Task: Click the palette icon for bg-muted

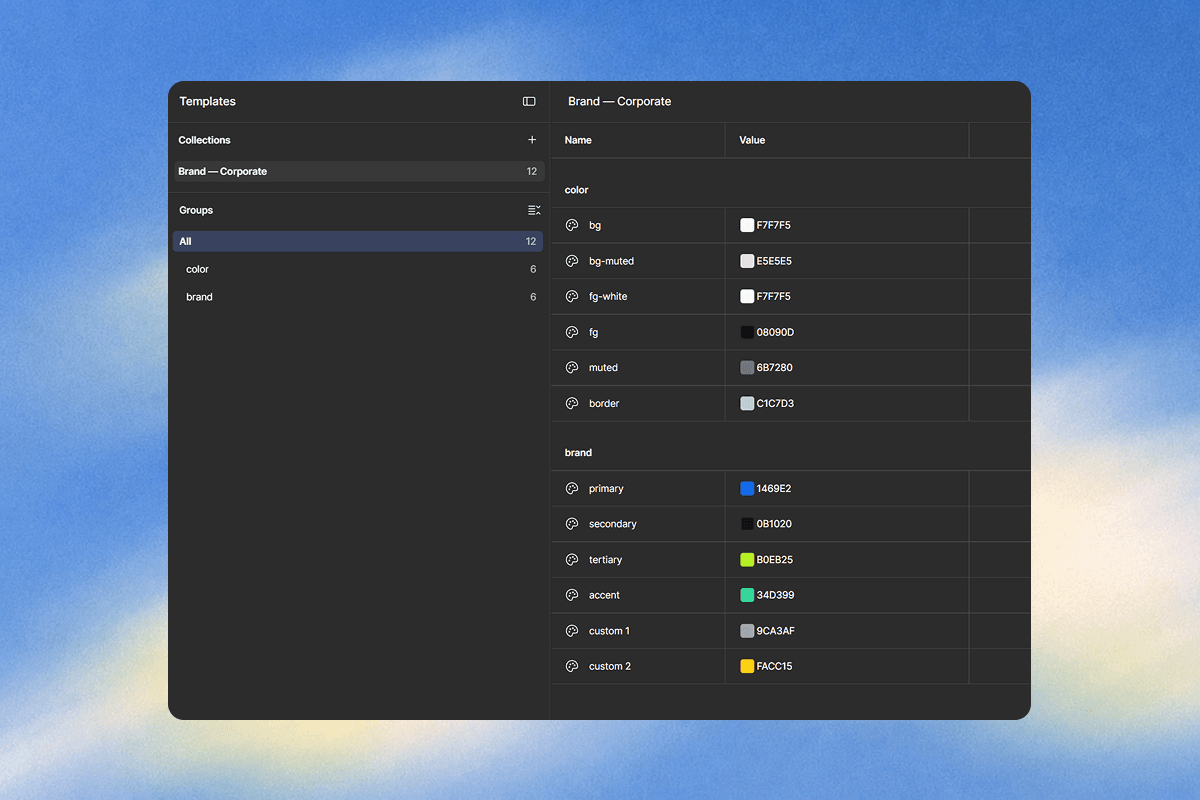Action: pyautogui.click(x=572, y=261)
